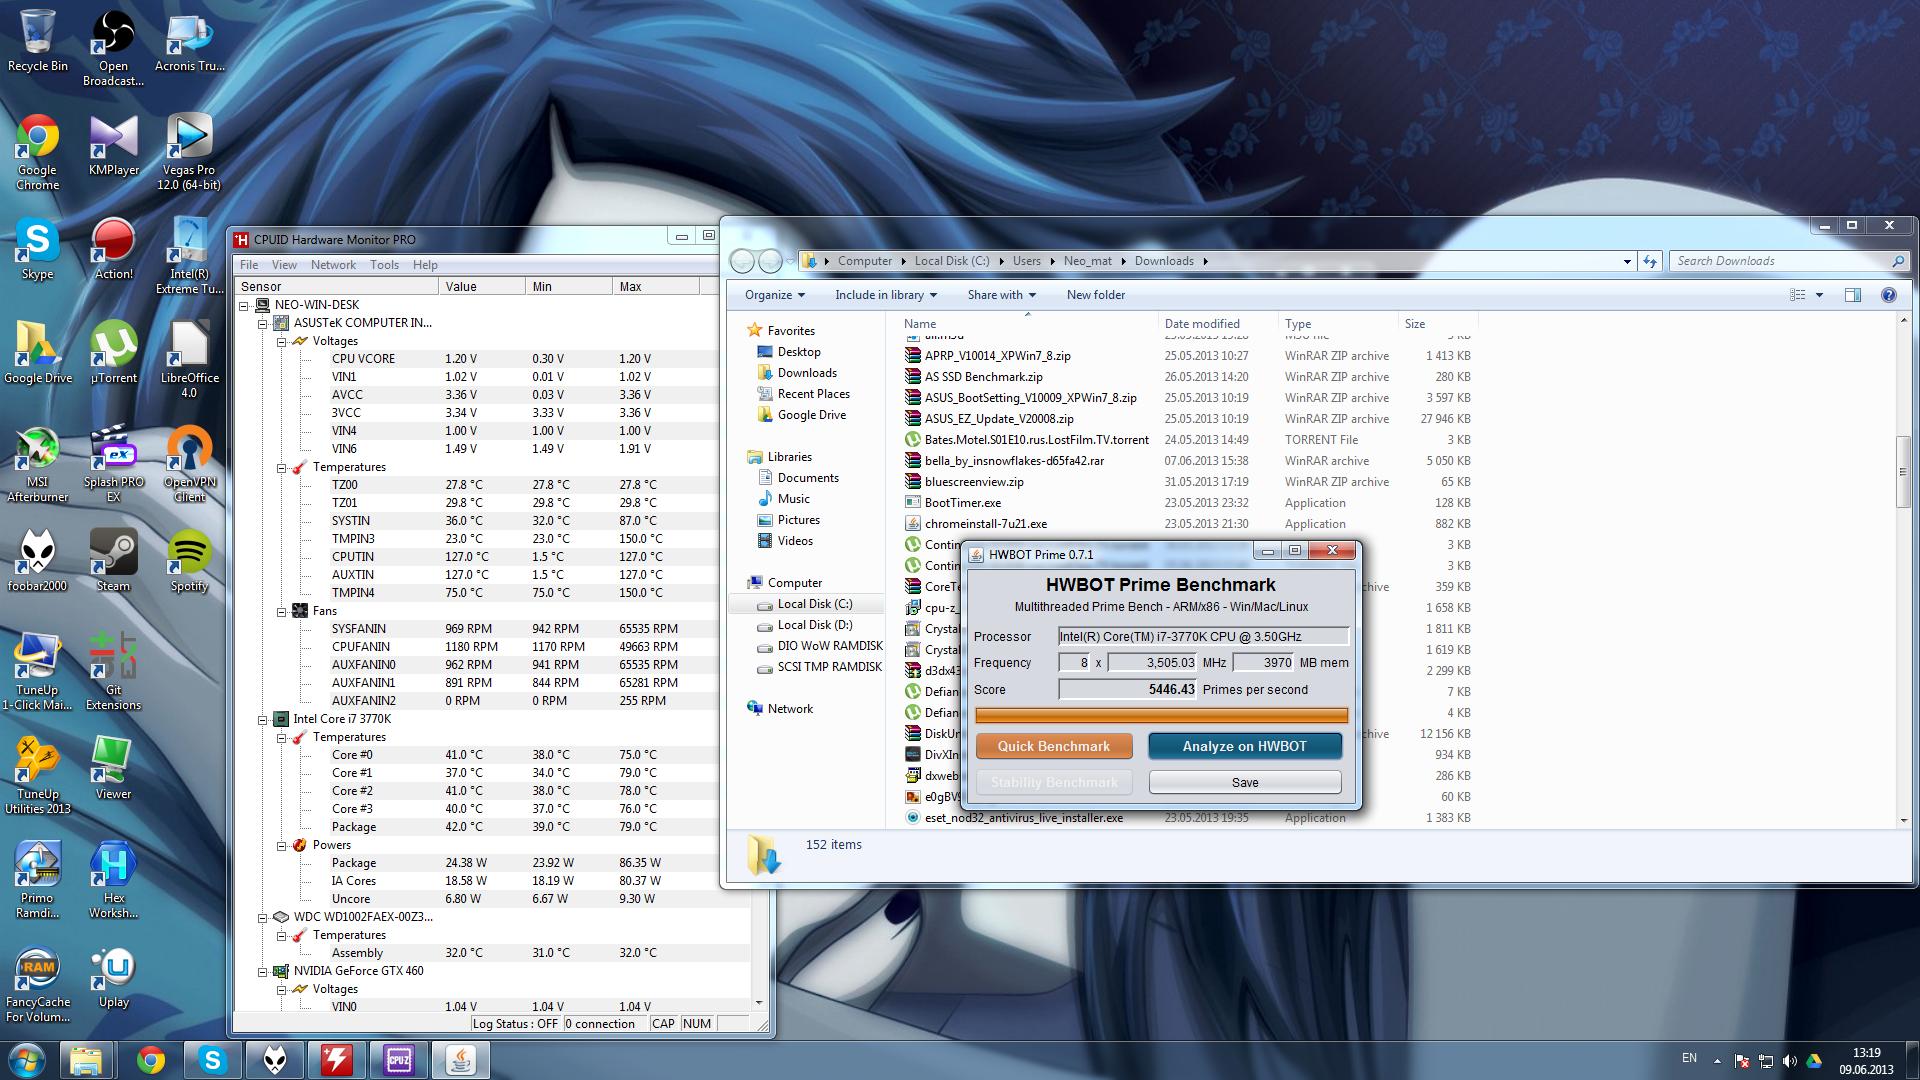
Task: Click Users in the address breadcrumb
Action: point(1026,261)
